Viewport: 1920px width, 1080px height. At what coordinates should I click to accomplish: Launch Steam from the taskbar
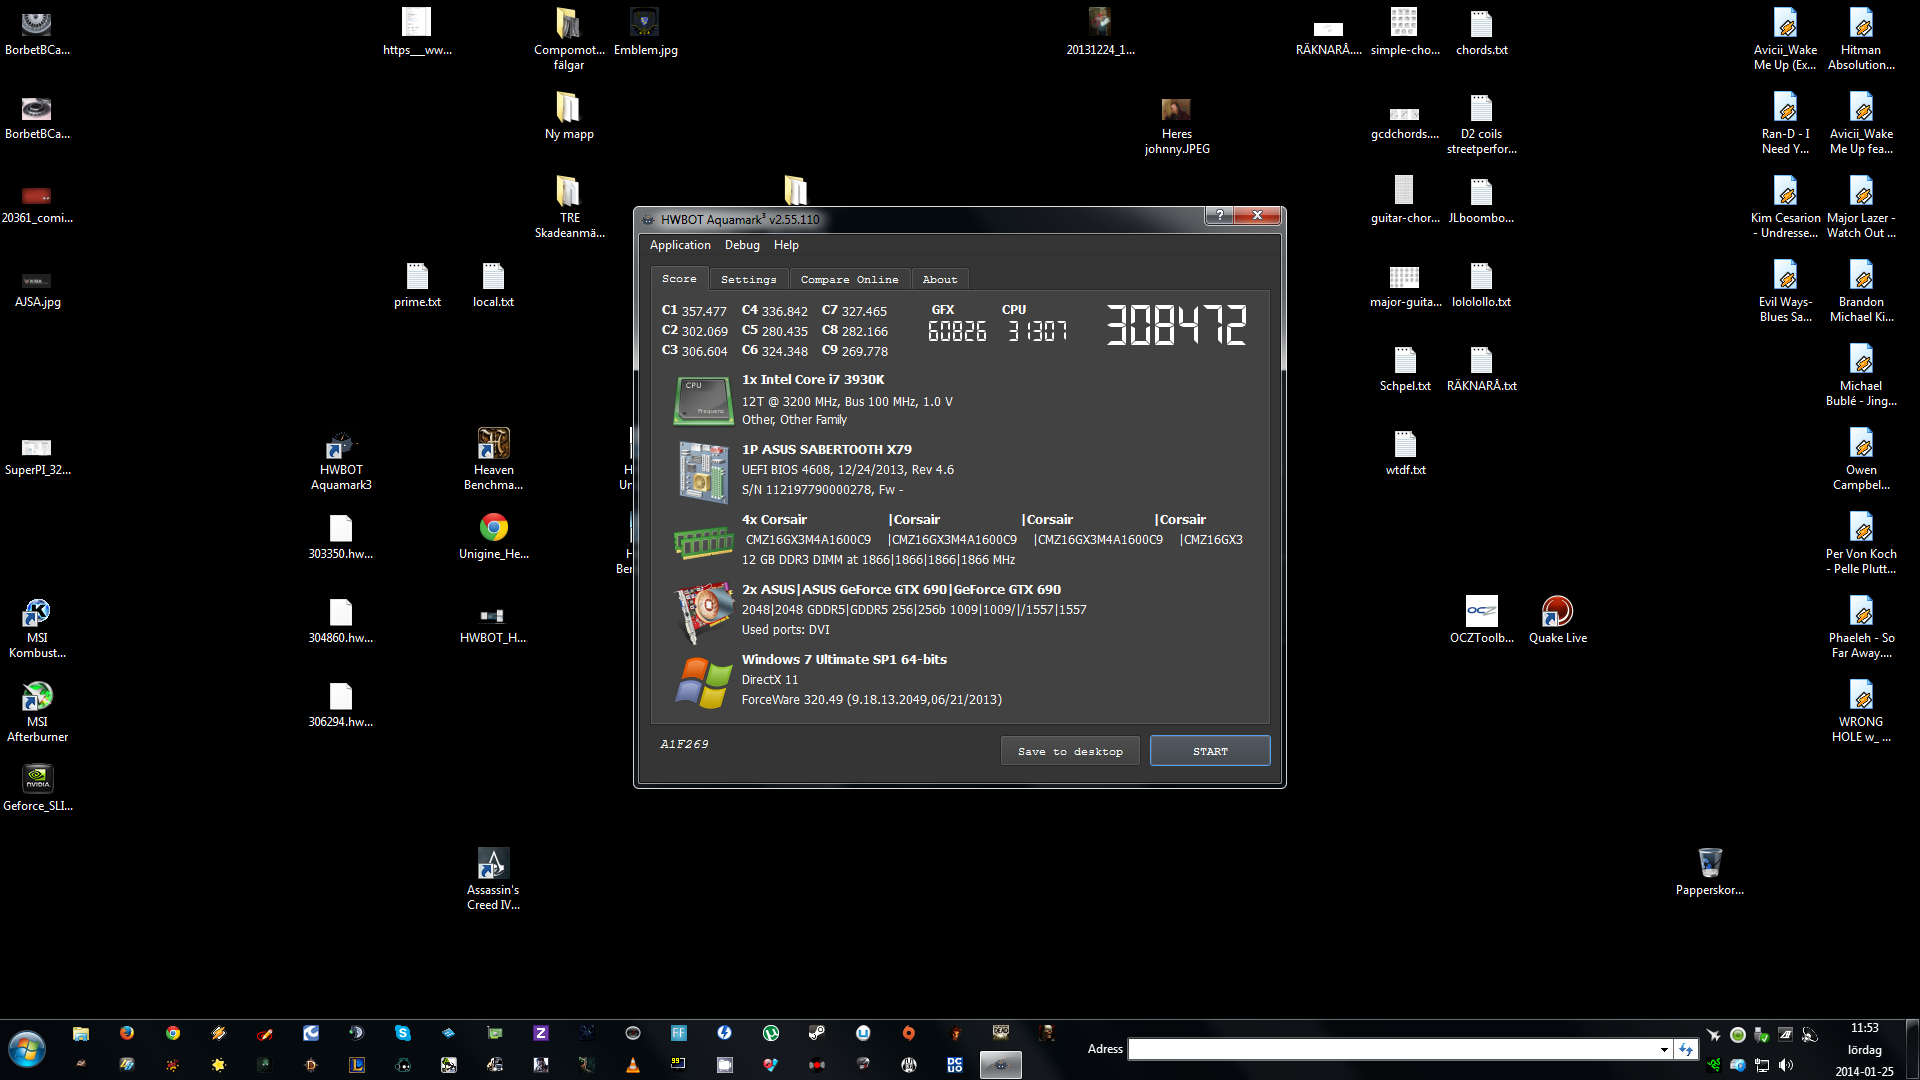[x=817, y=1033]
